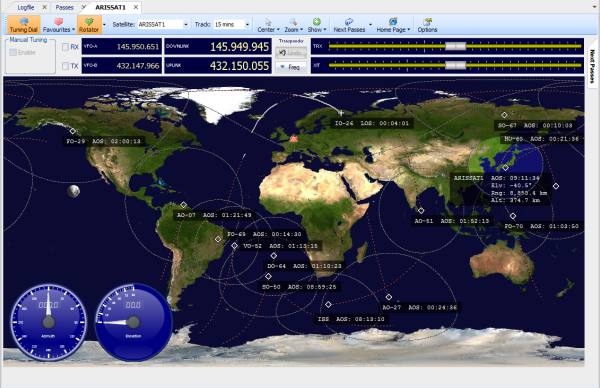Select the DO-64 satellite diamond marker

click(x=274, y=256)
